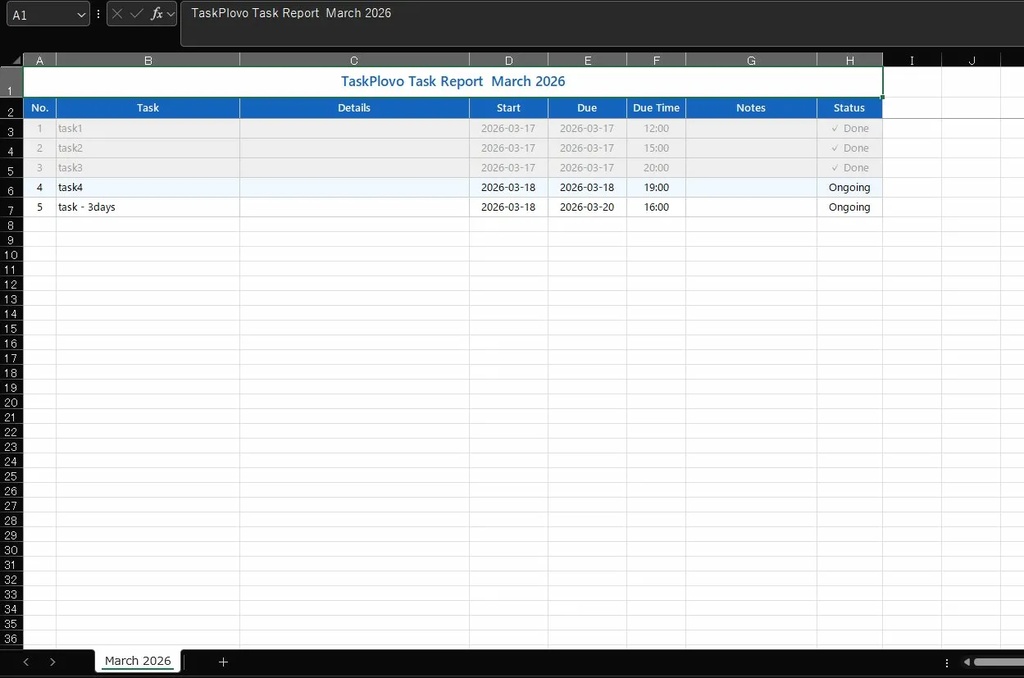Select column F header
This screenshot has width=1024, height=678.
[656, 60]
